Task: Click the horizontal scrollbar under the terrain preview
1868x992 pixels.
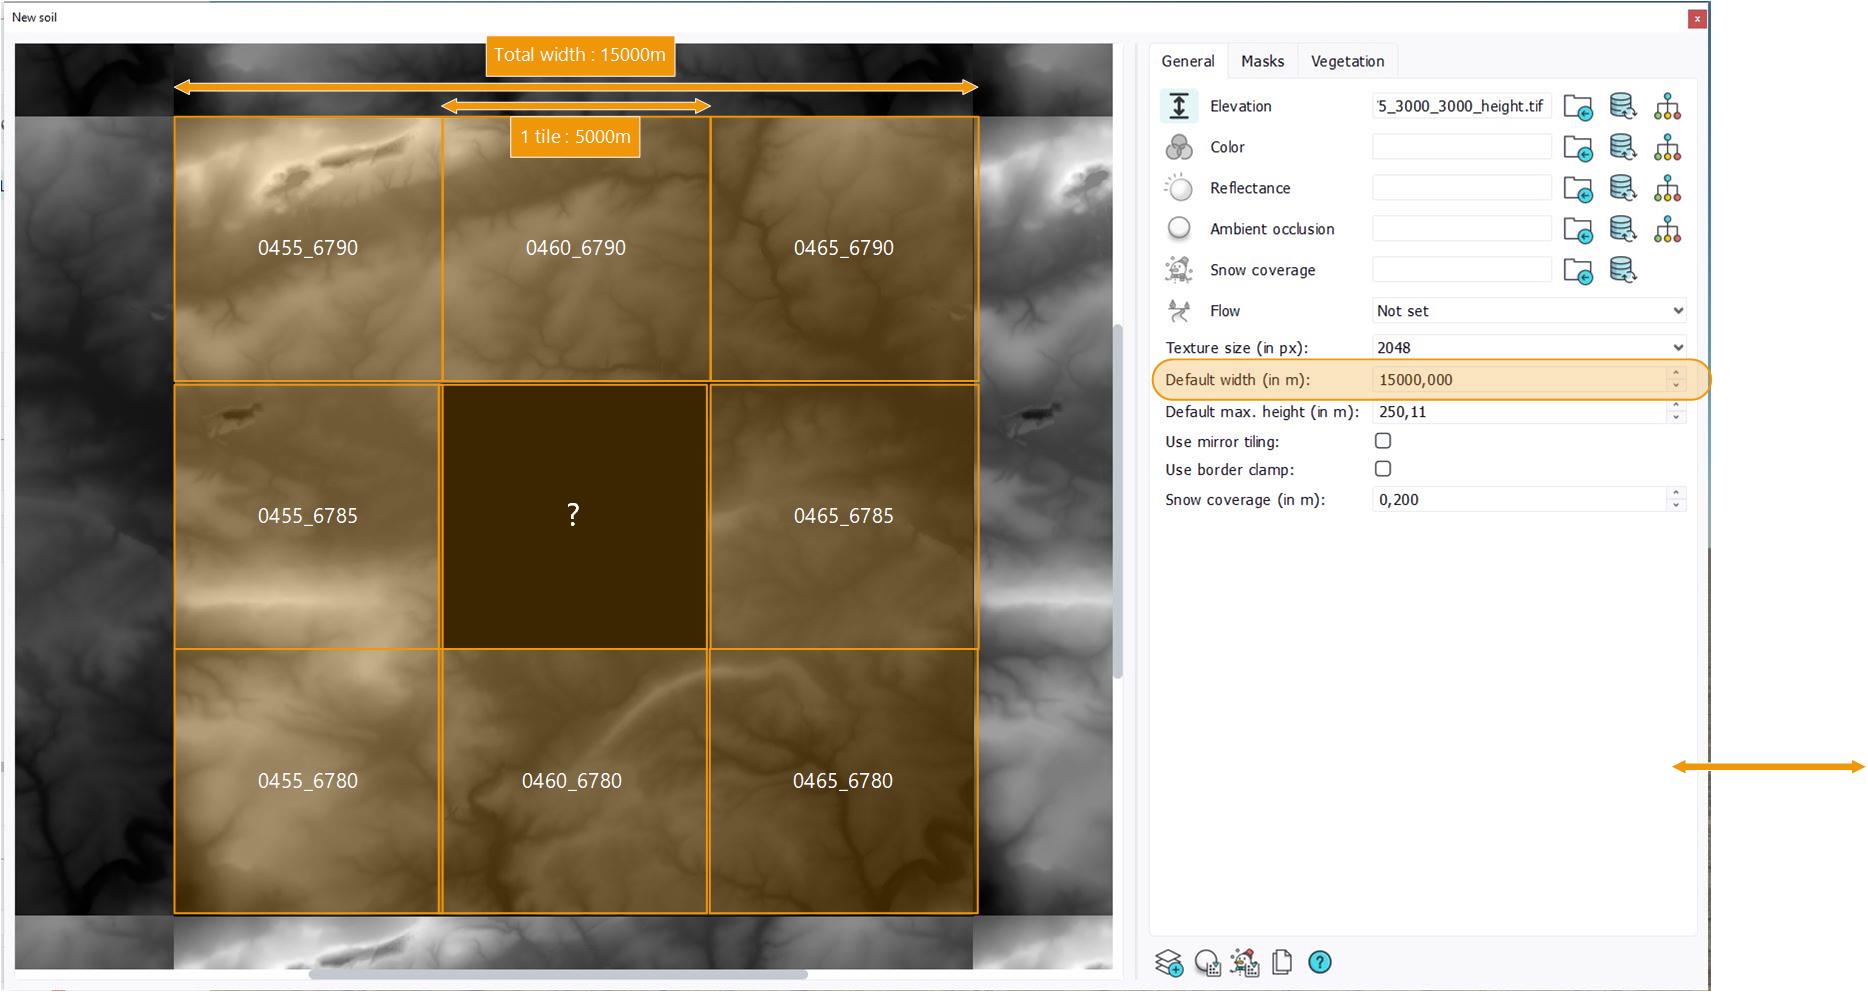Action: click(x=558, y=974)
